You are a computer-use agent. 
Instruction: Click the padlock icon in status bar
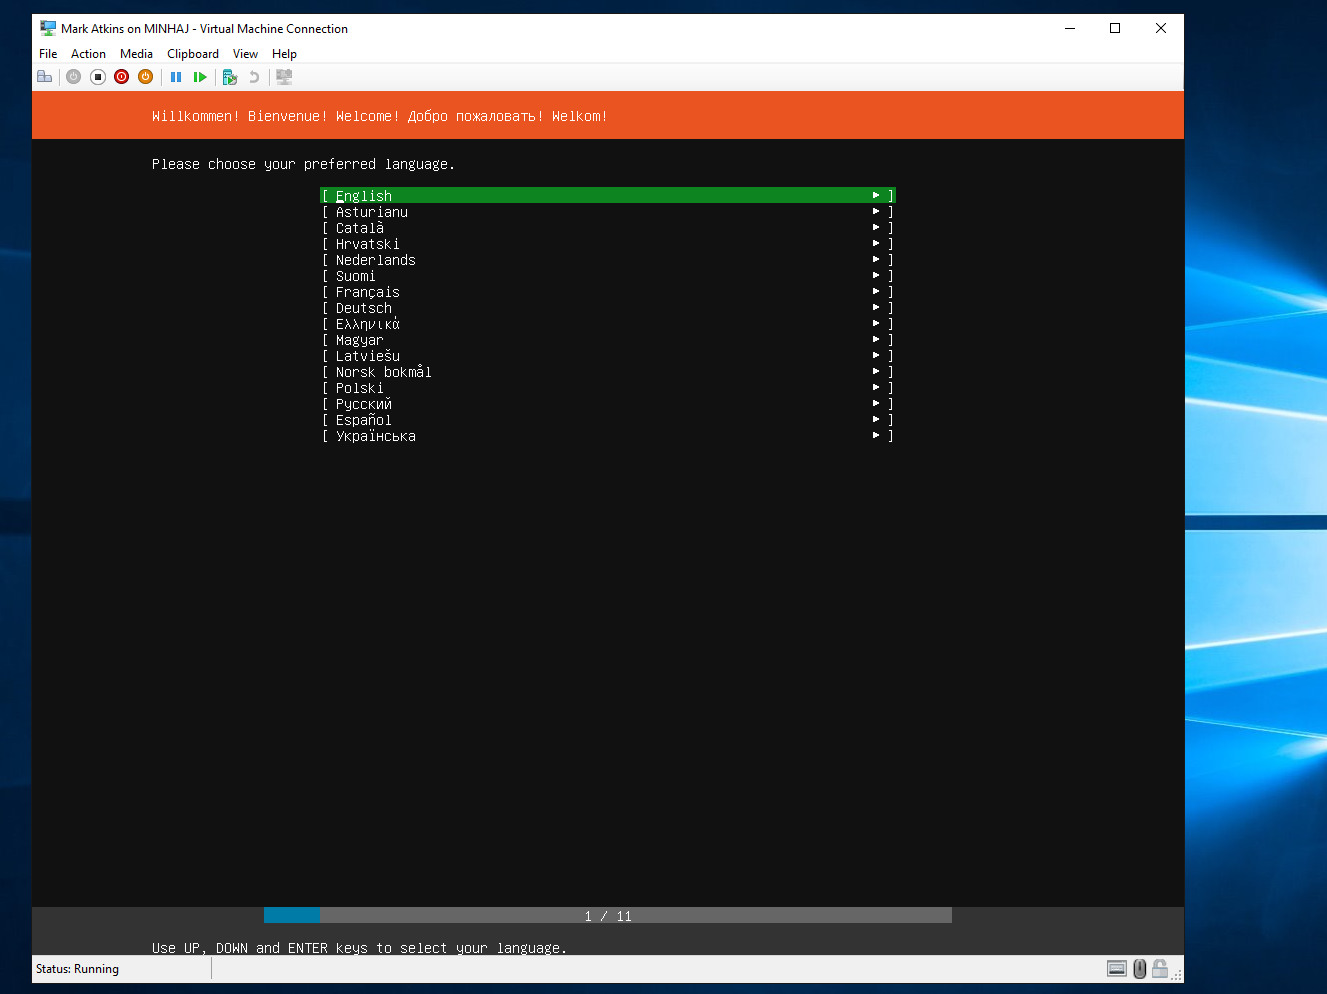click(1160, 968)
